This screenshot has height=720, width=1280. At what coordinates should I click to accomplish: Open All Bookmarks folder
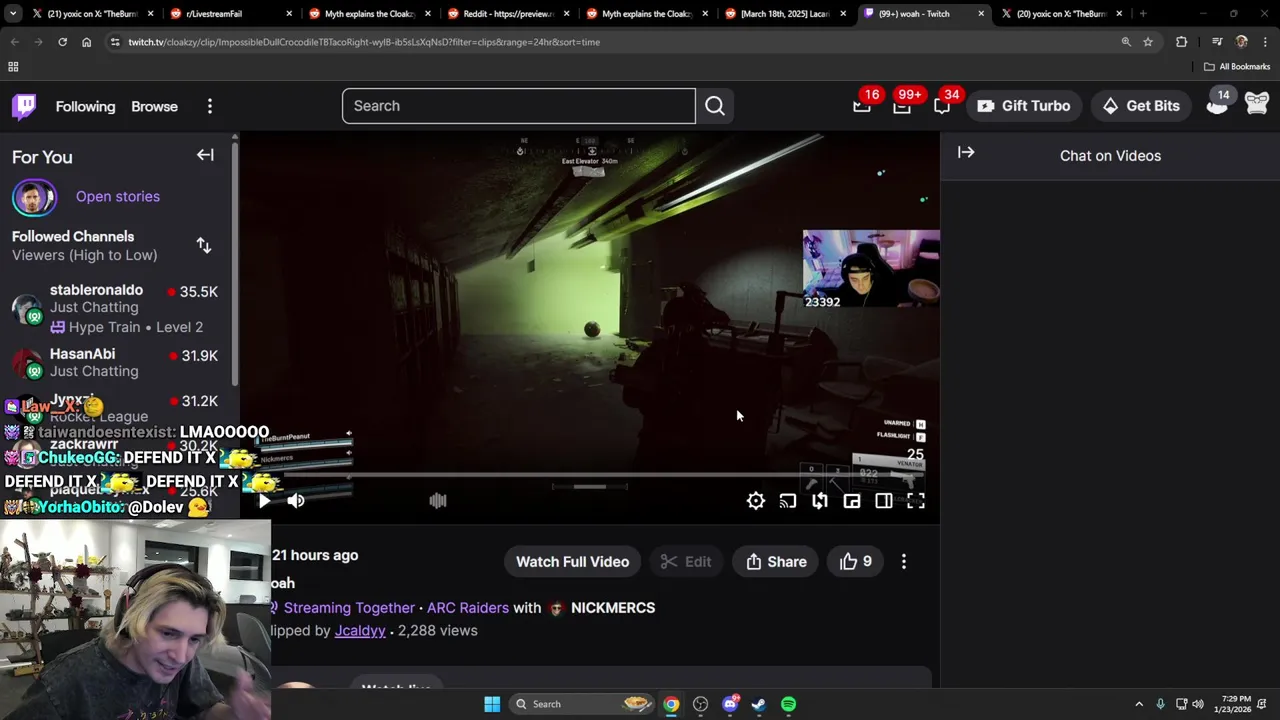(1237, 67)
